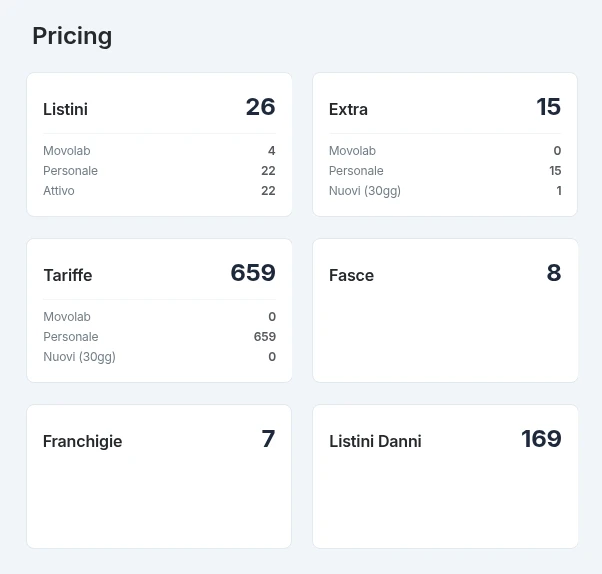Click the Tariffe total count 659
Viewport: 602px width, 574px height.
click(253, 273)
